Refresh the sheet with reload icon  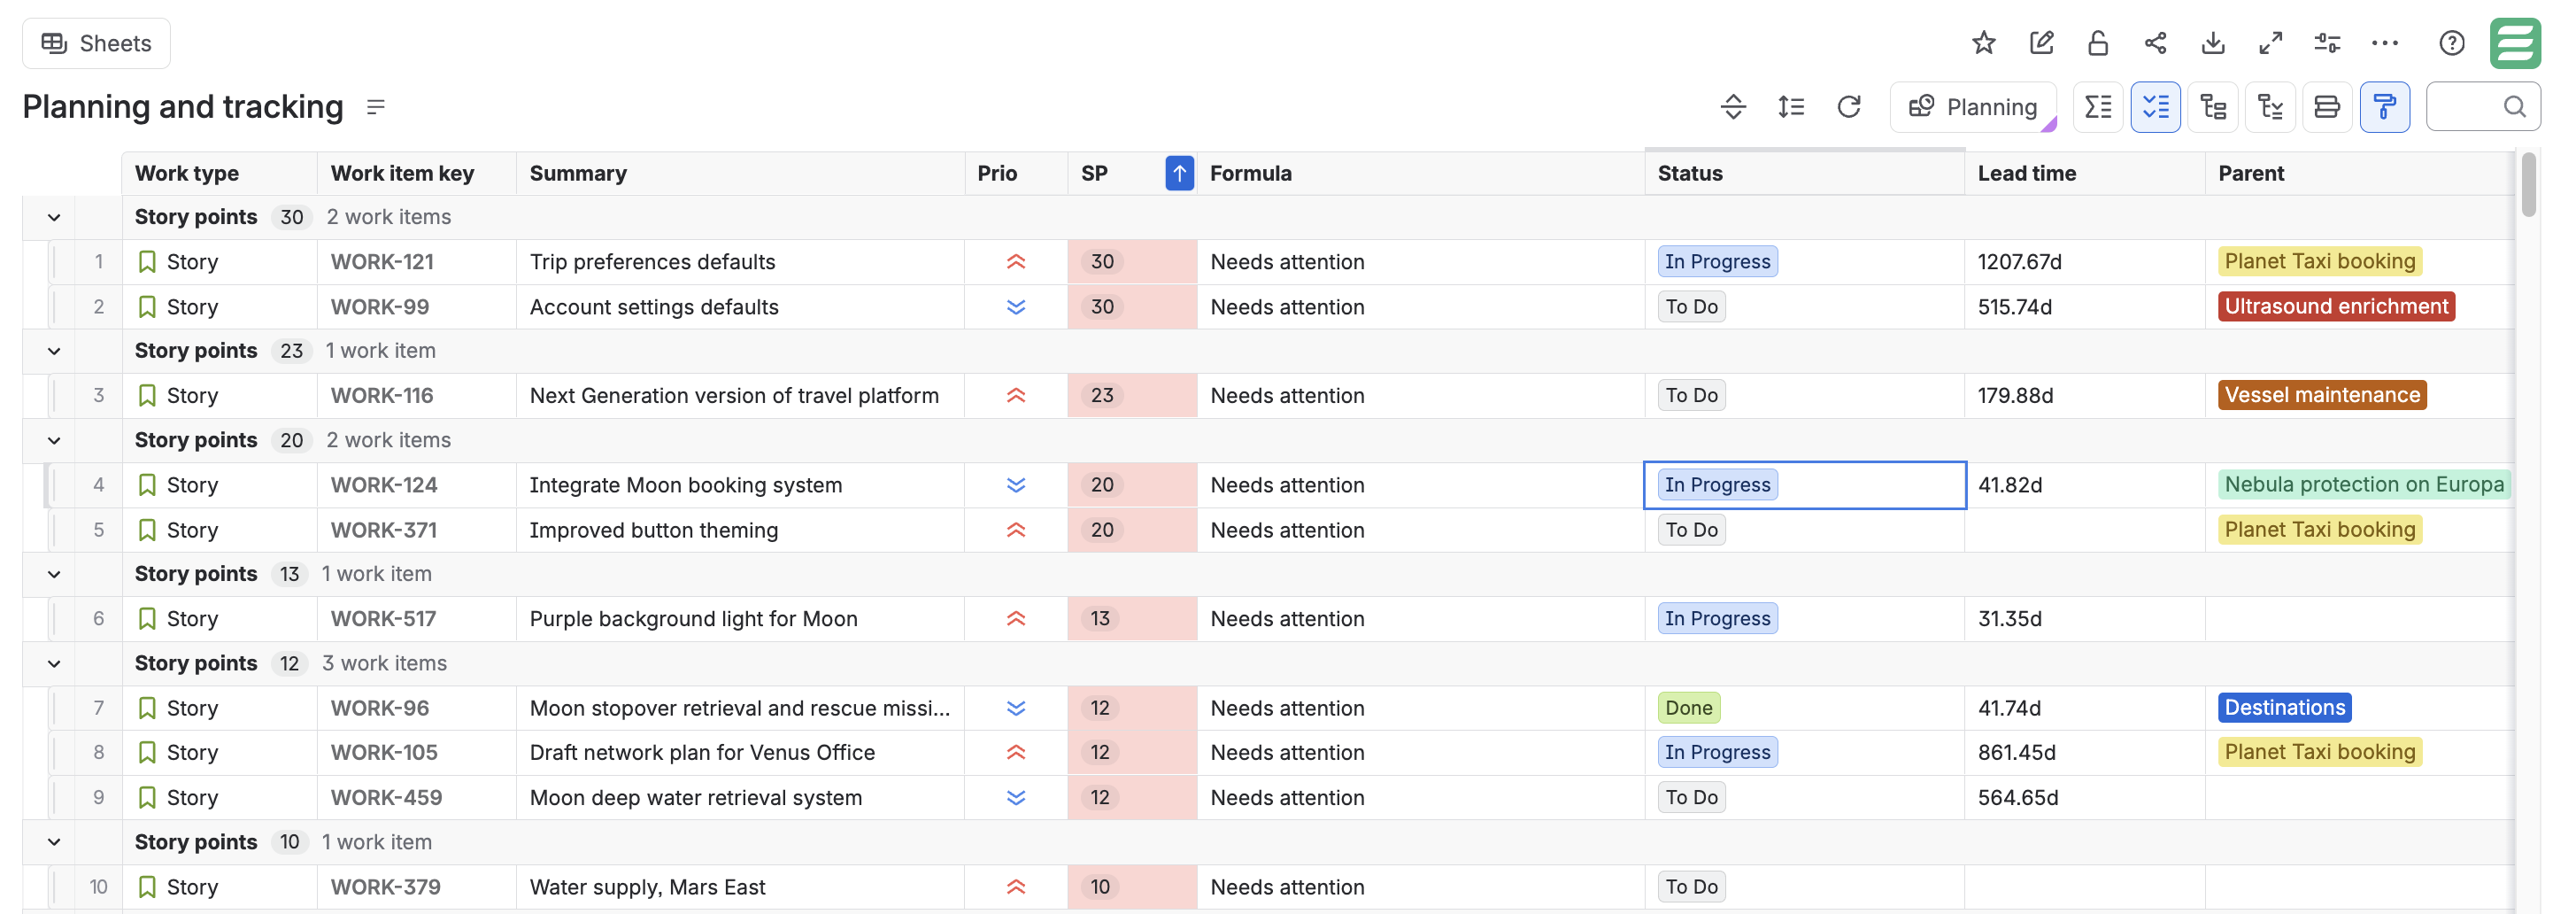coord(1848,107)
